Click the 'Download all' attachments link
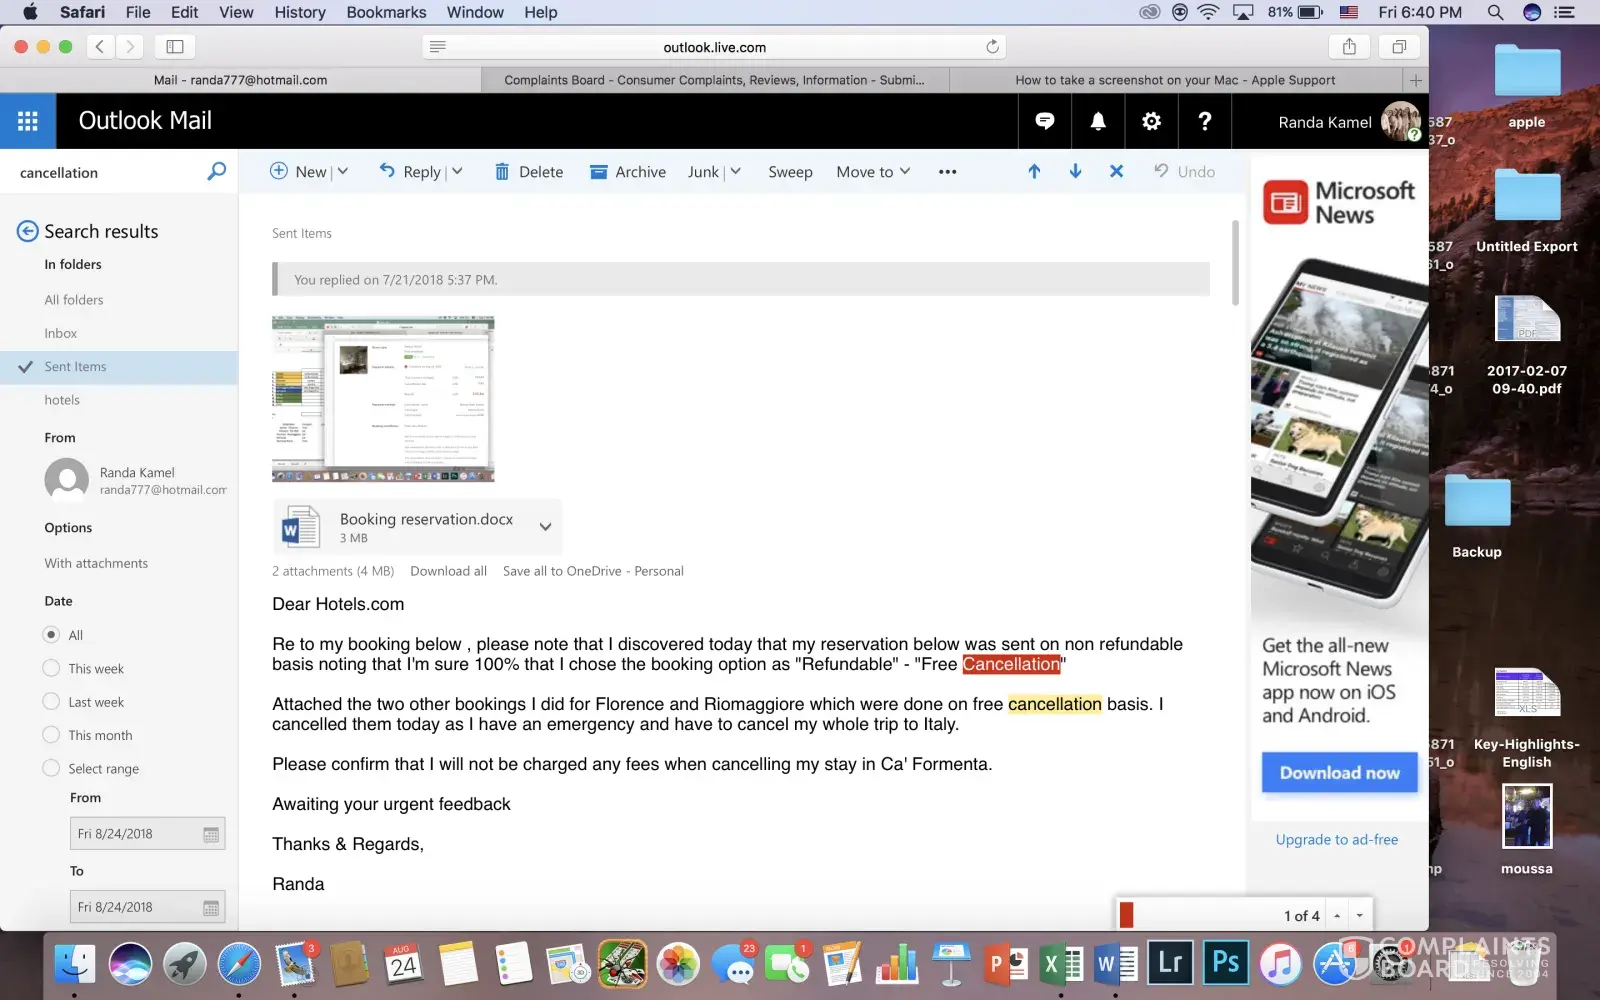Viewport: 1600px width, 1000px height. [x=448, y=571]
